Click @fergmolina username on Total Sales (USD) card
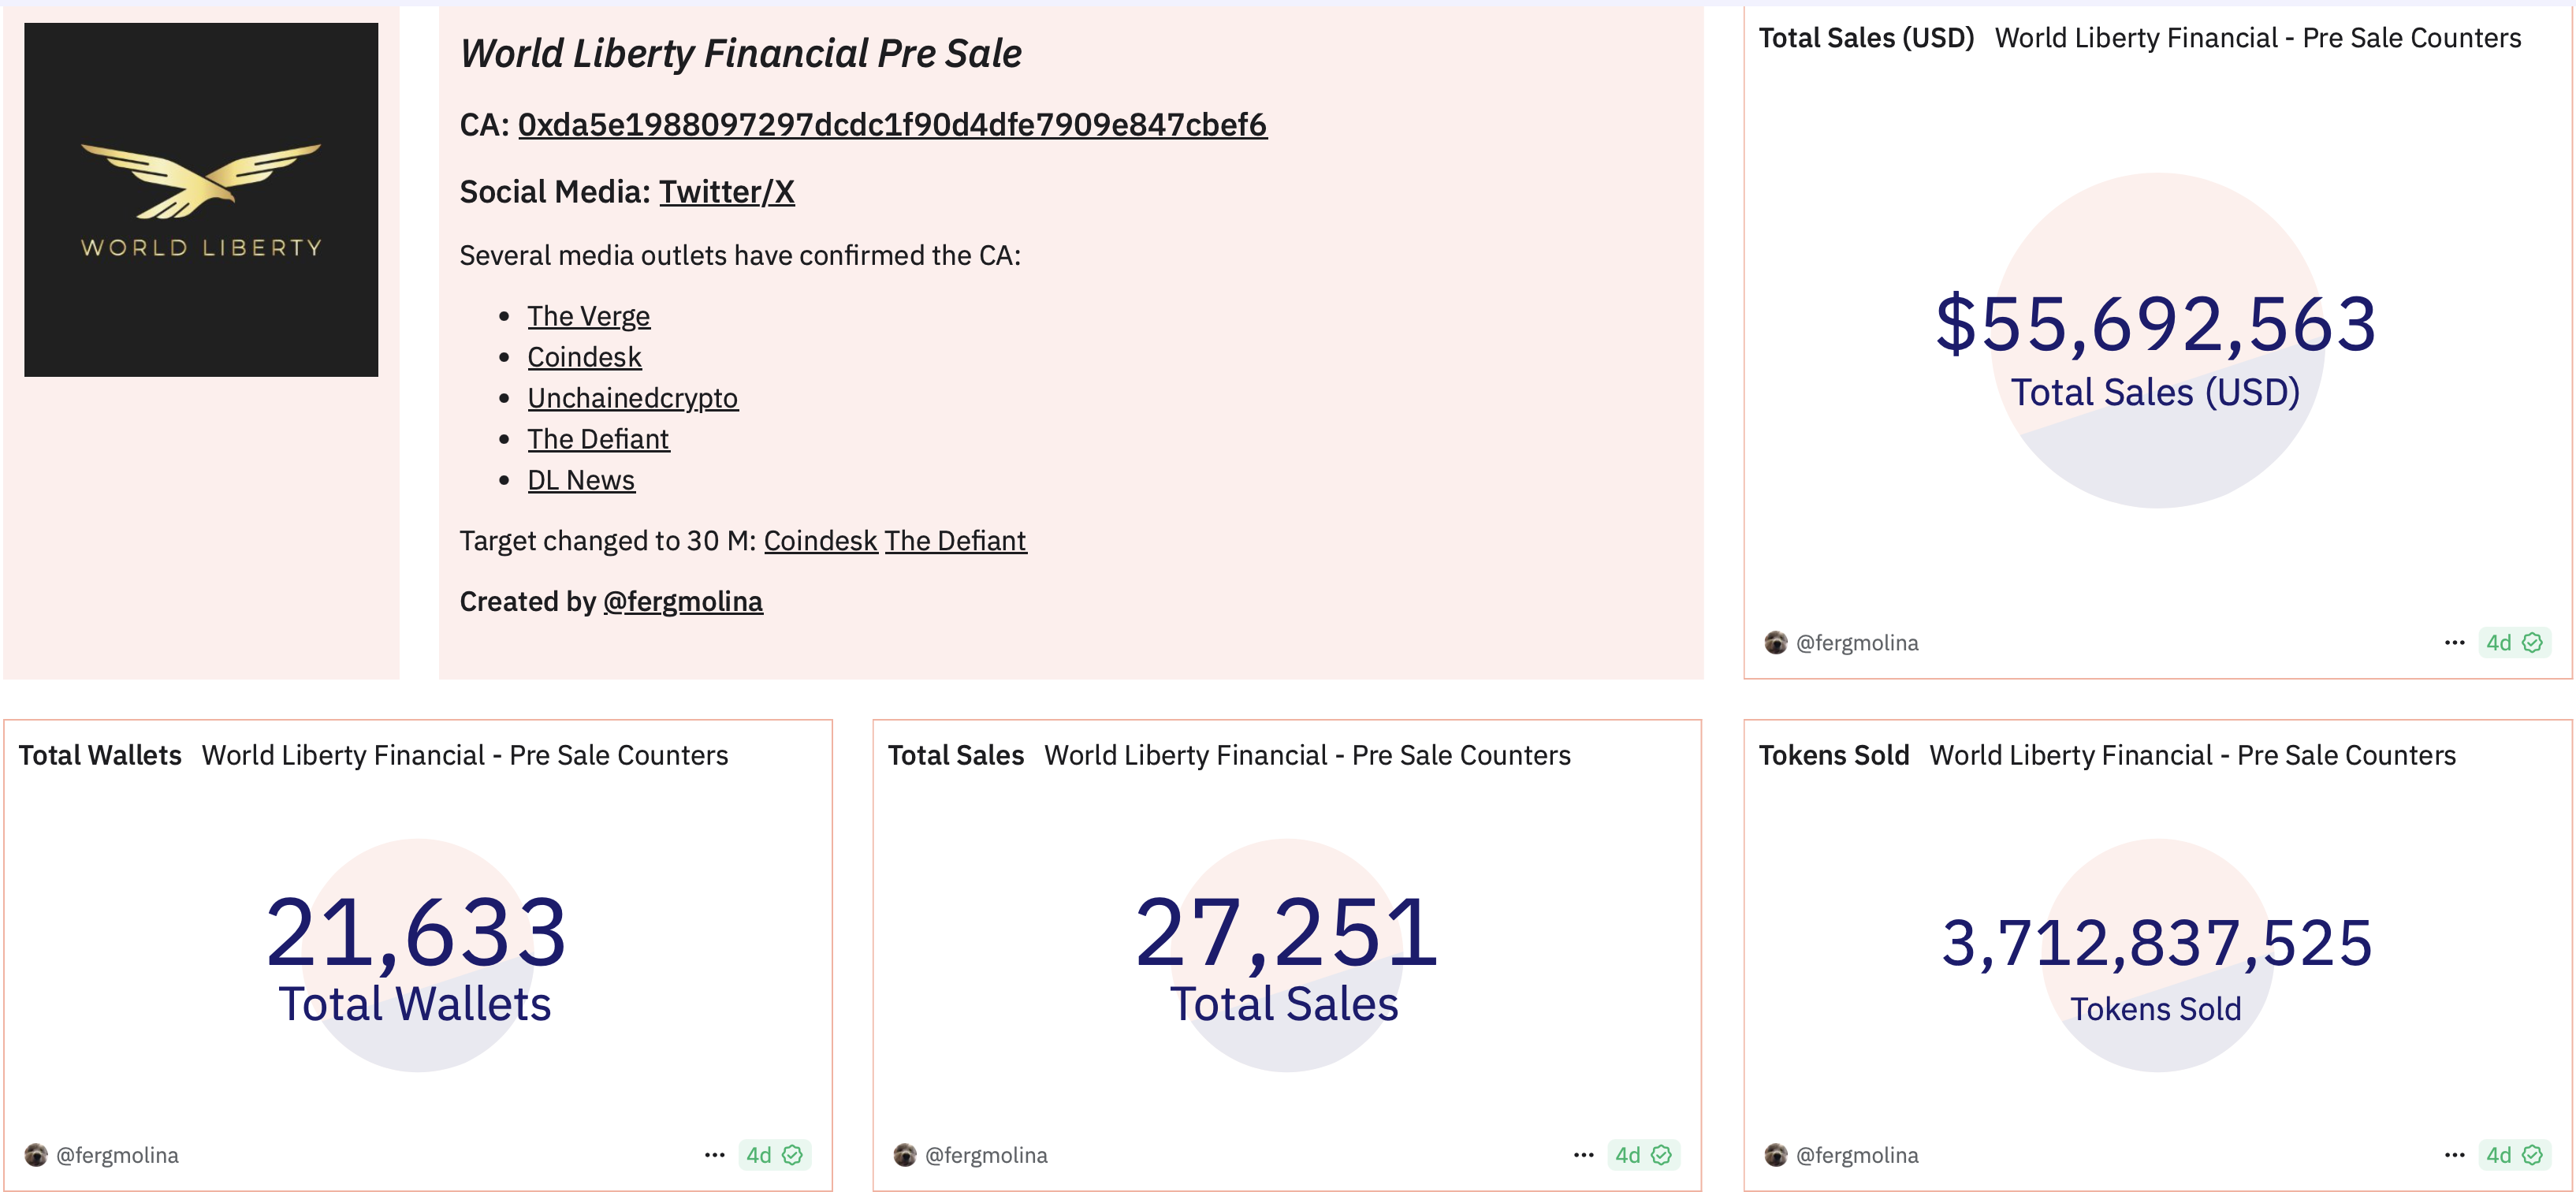The width and height of the screenshot is (2576, 1192). (x=1856, y=643)
